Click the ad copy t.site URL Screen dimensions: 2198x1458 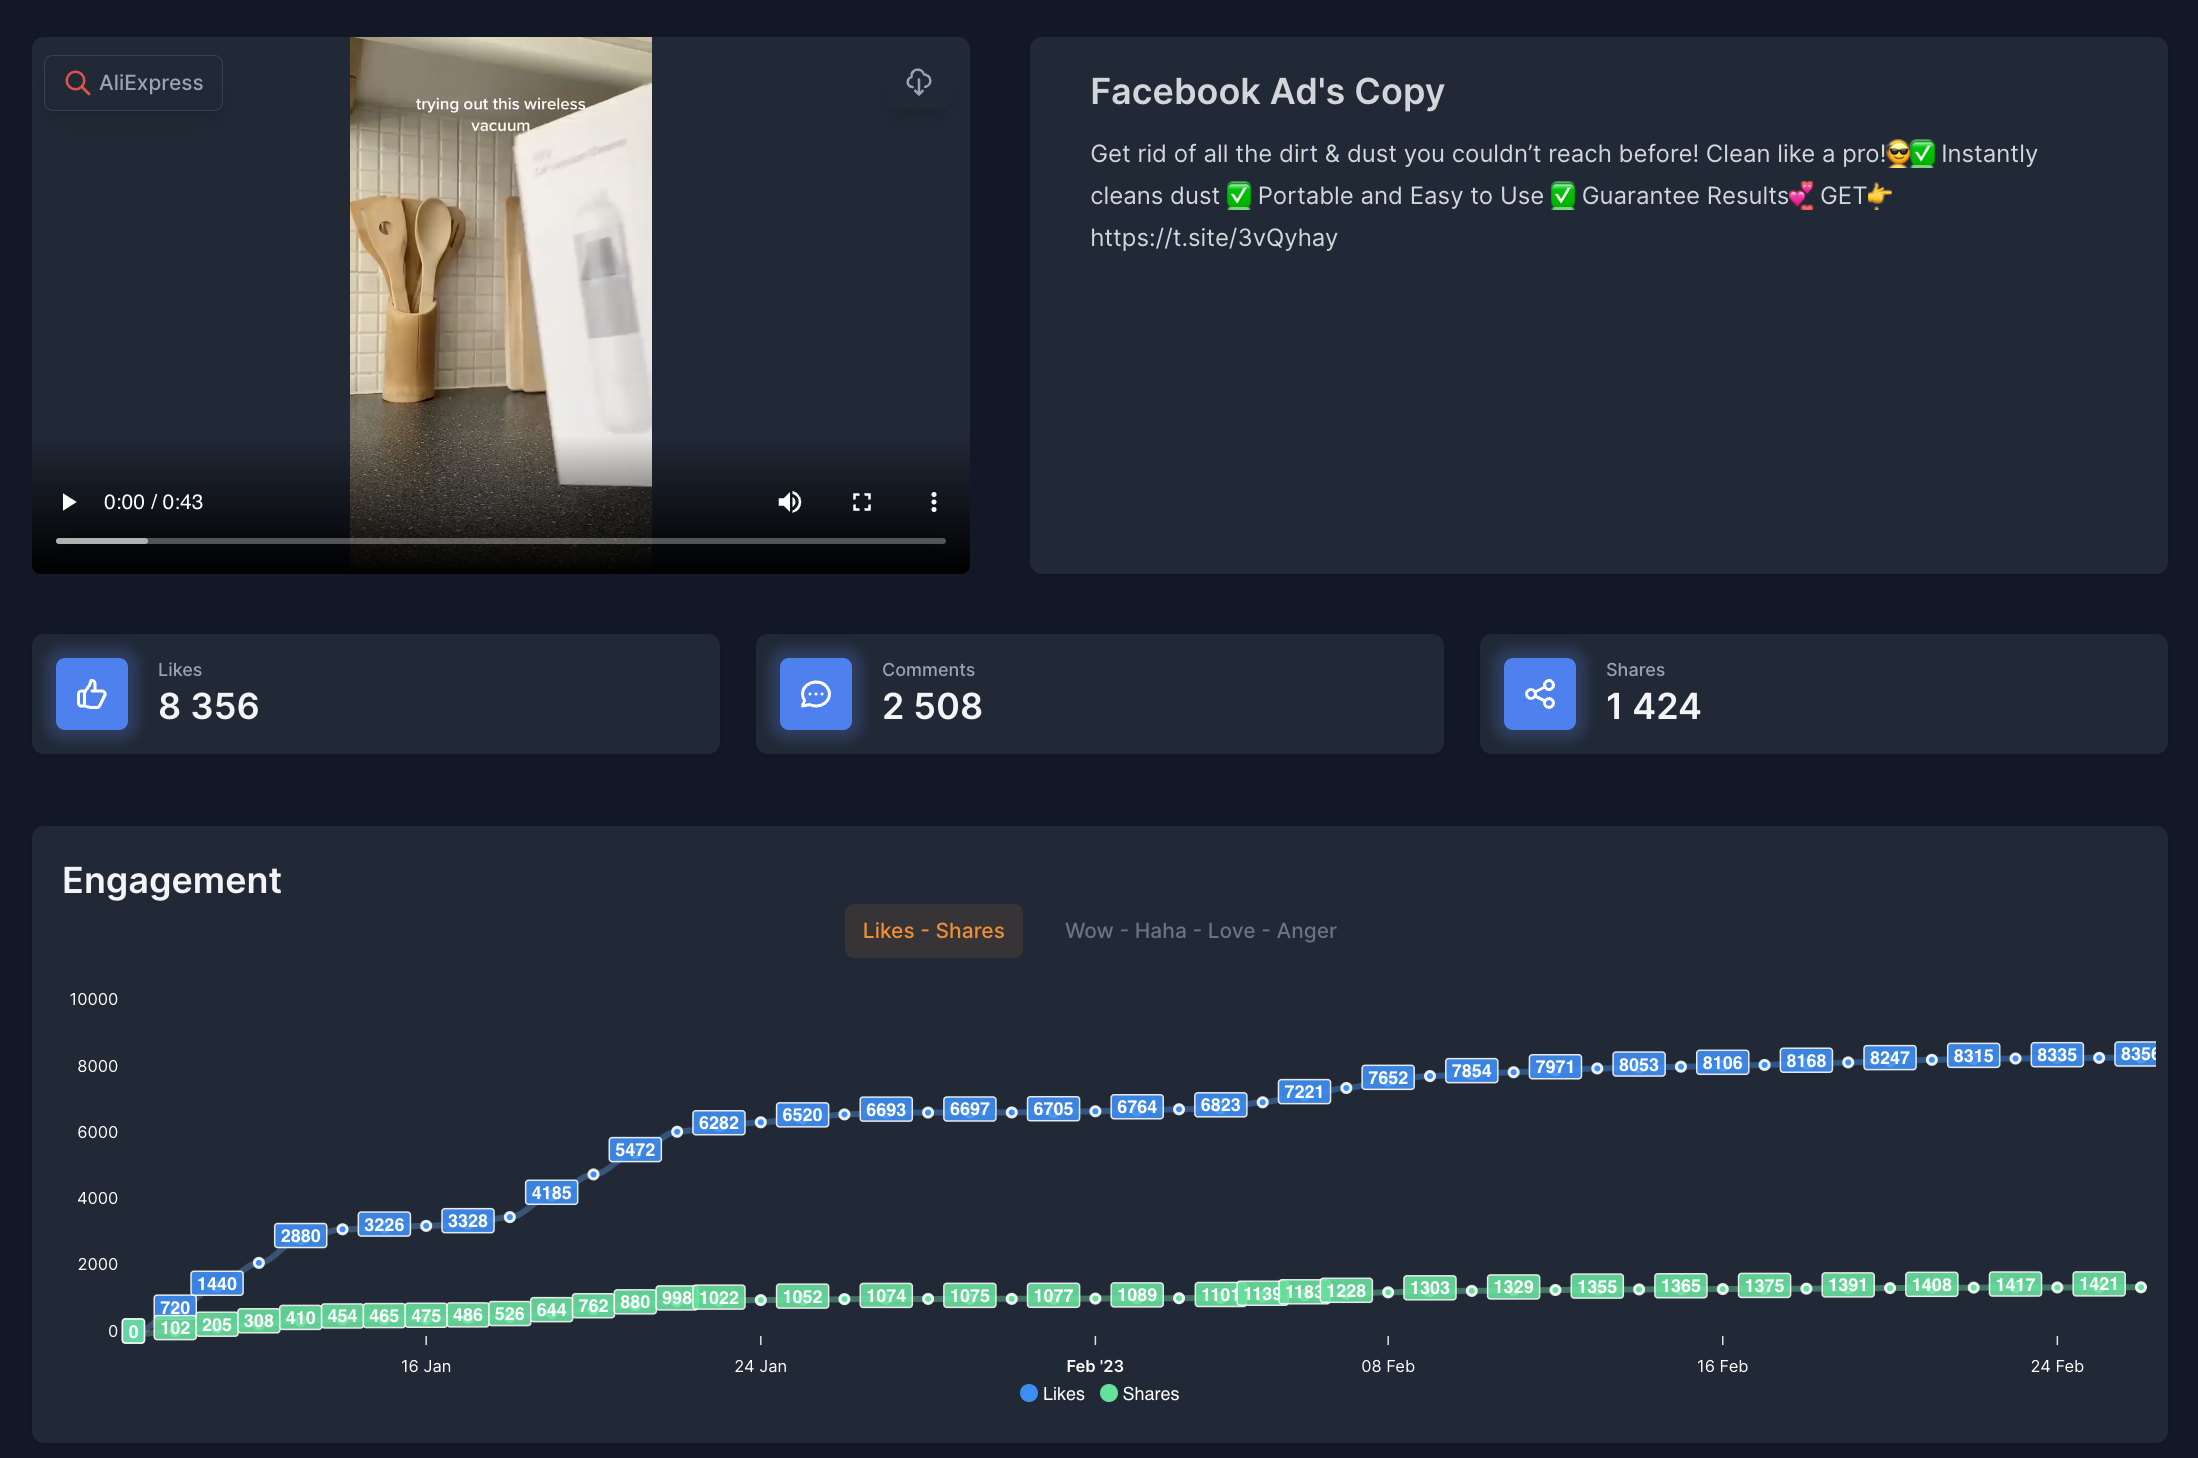click(x=1213, y=238)
